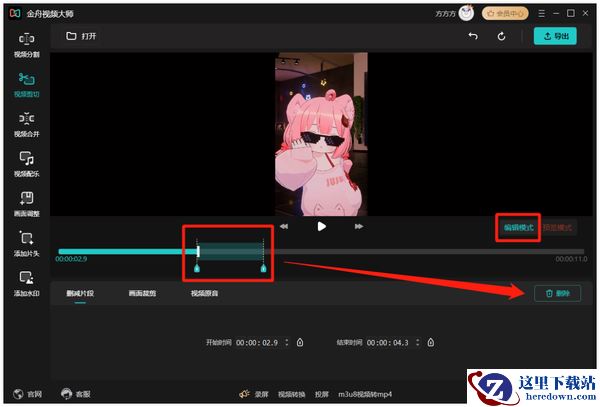Click the video preview thumbnail of the pink-haired character
The height and width of the screenshot is (407, 600).
[x=321, y=134]
